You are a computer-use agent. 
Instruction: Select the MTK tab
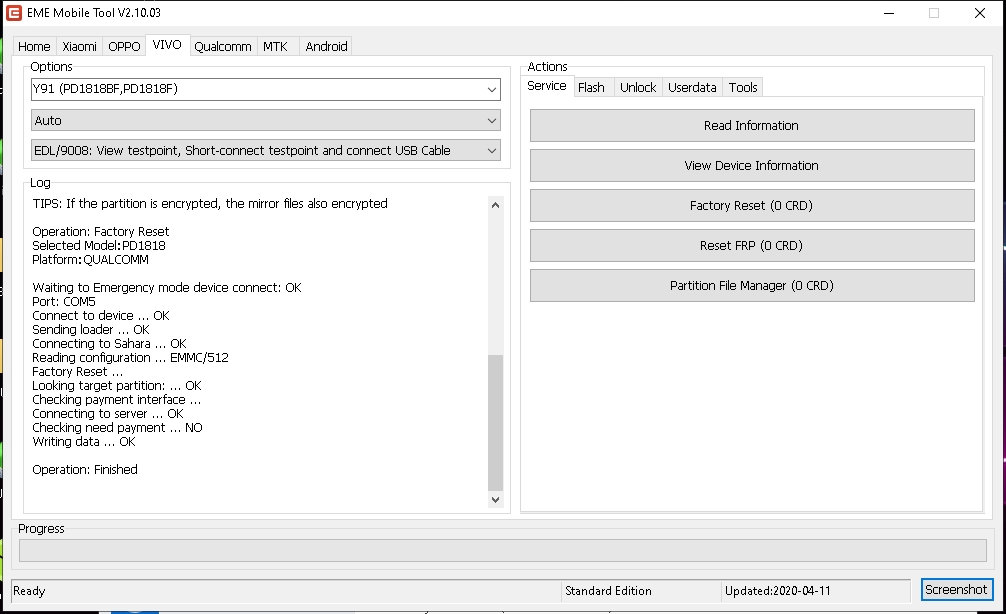point(275,46)
